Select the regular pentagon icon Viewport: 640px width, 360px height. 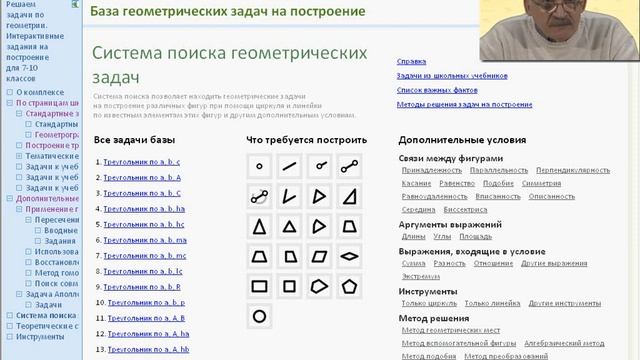coord(349,287)
